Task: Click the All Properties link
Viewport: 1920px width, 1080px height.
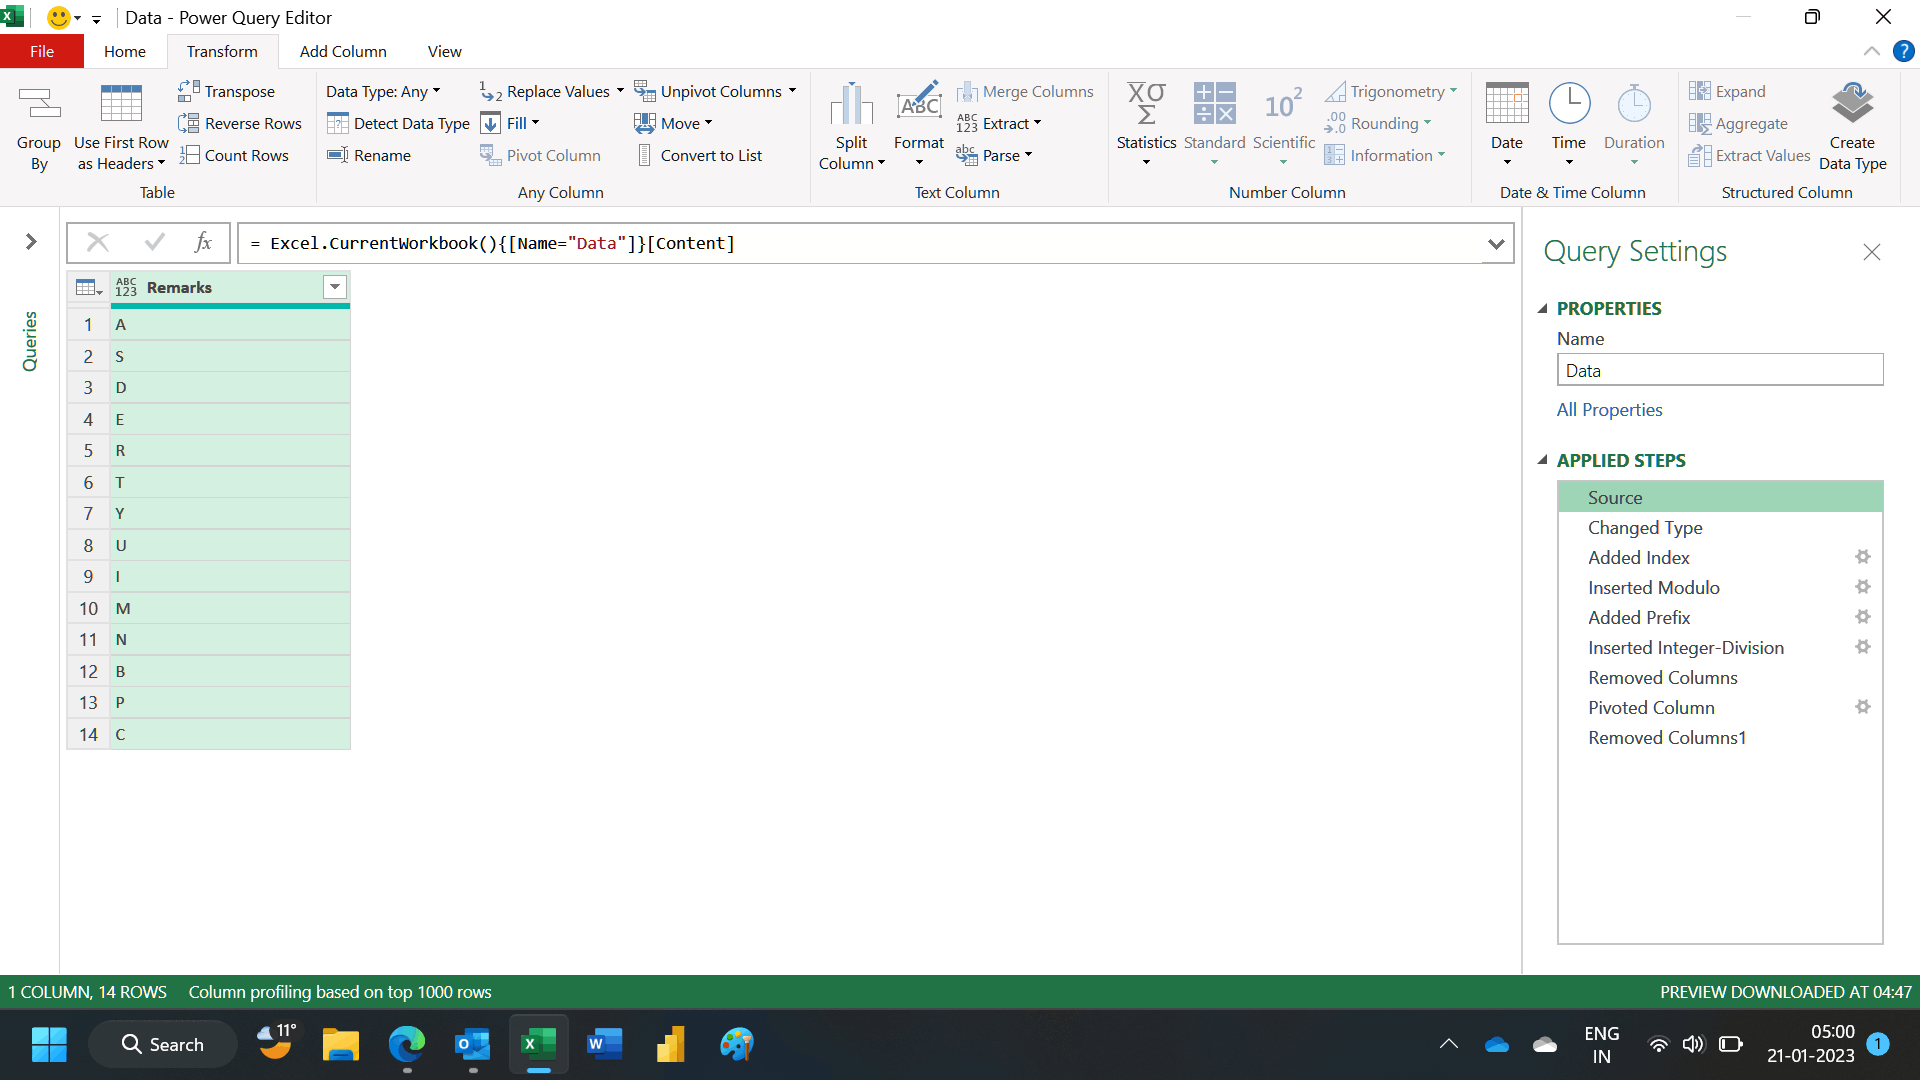Action: (x=1609, y=409)
